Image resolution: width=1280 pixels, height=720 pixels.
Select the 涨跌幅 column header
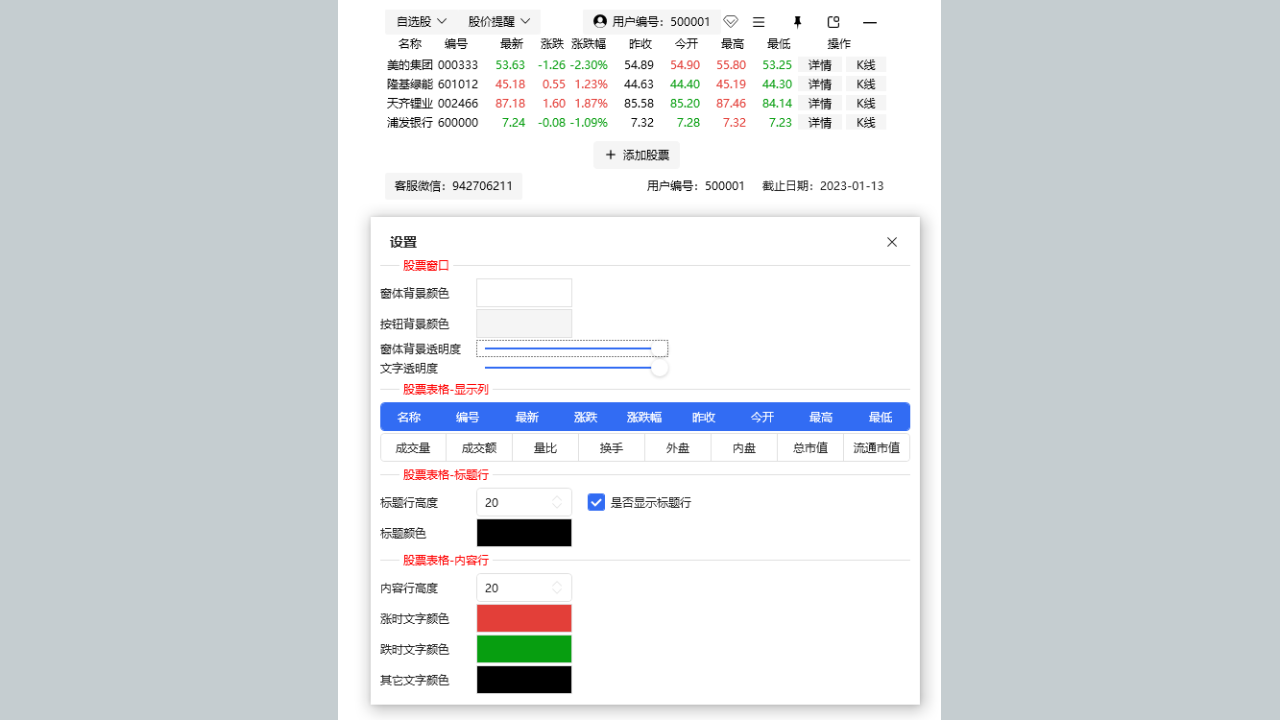(x=644, y=416)
